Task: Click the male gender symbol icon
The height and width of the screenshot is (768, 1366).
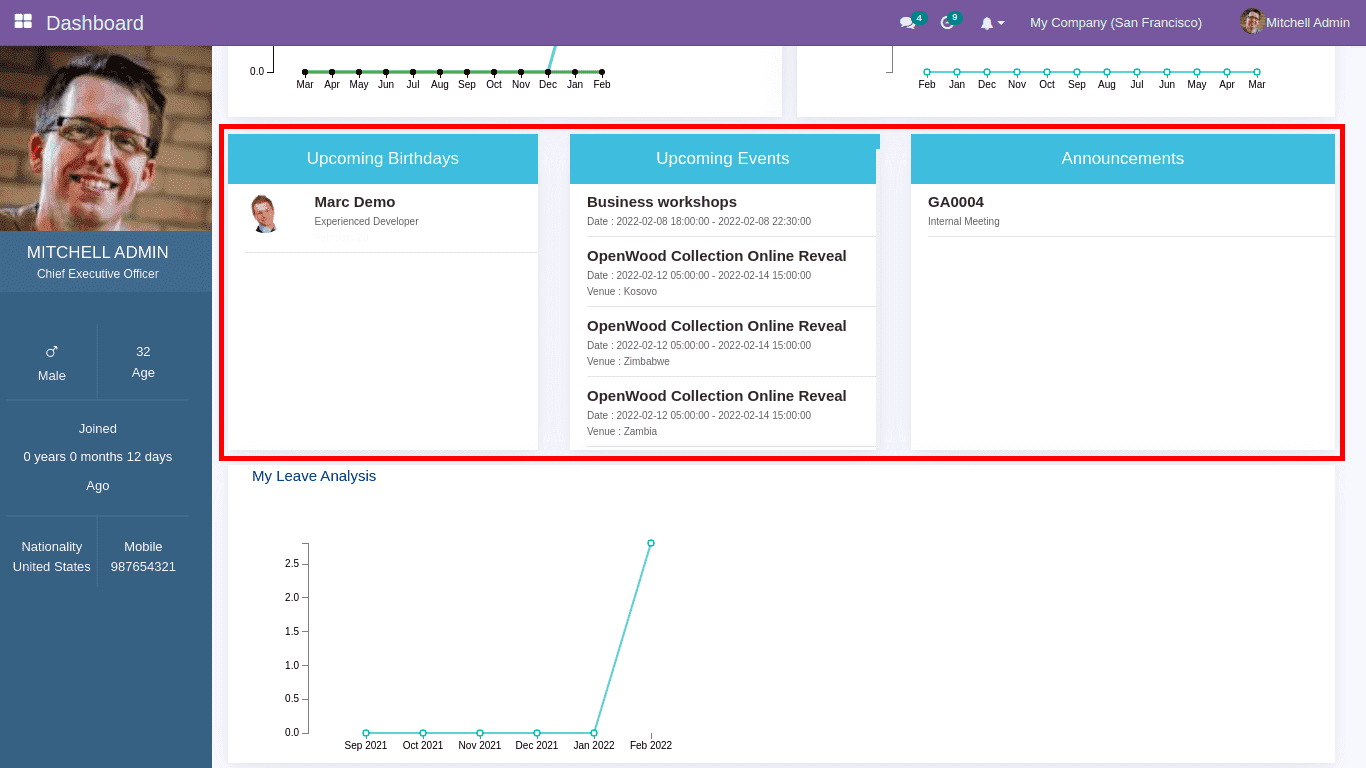Action: click(x=52, y=352)
